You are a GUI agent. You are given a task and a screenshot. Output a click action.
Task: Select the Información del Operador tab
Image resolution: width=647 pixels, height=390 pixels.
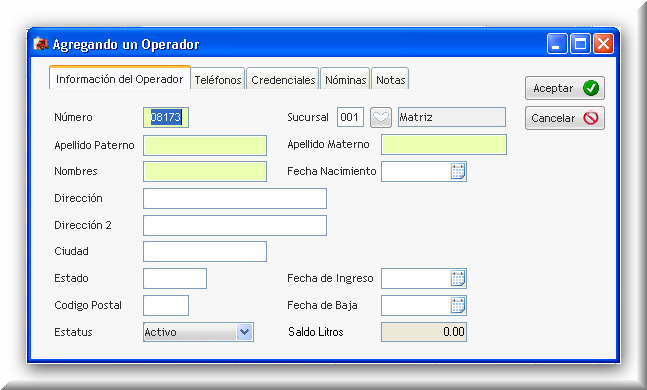point(120,78)
